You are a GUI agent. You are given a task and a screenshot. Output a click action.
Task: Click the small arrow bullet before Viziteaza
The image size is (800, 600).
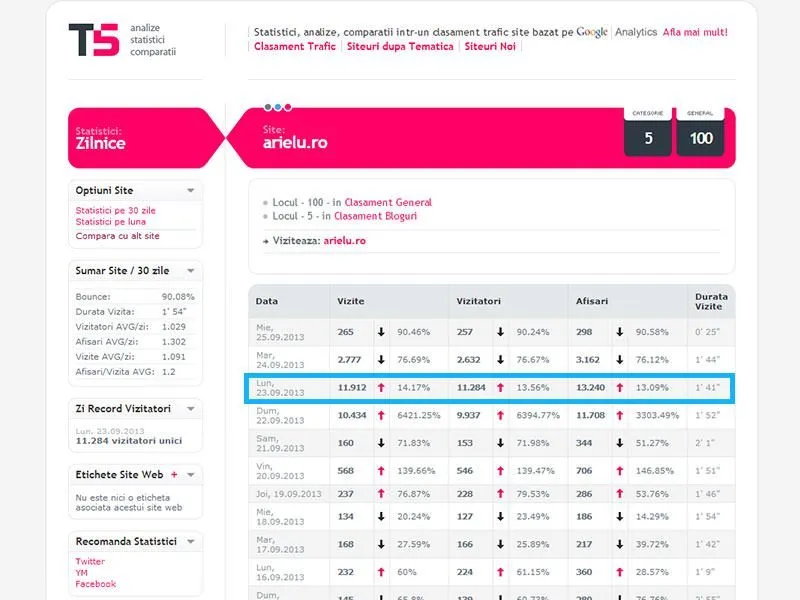pos(265,241)
